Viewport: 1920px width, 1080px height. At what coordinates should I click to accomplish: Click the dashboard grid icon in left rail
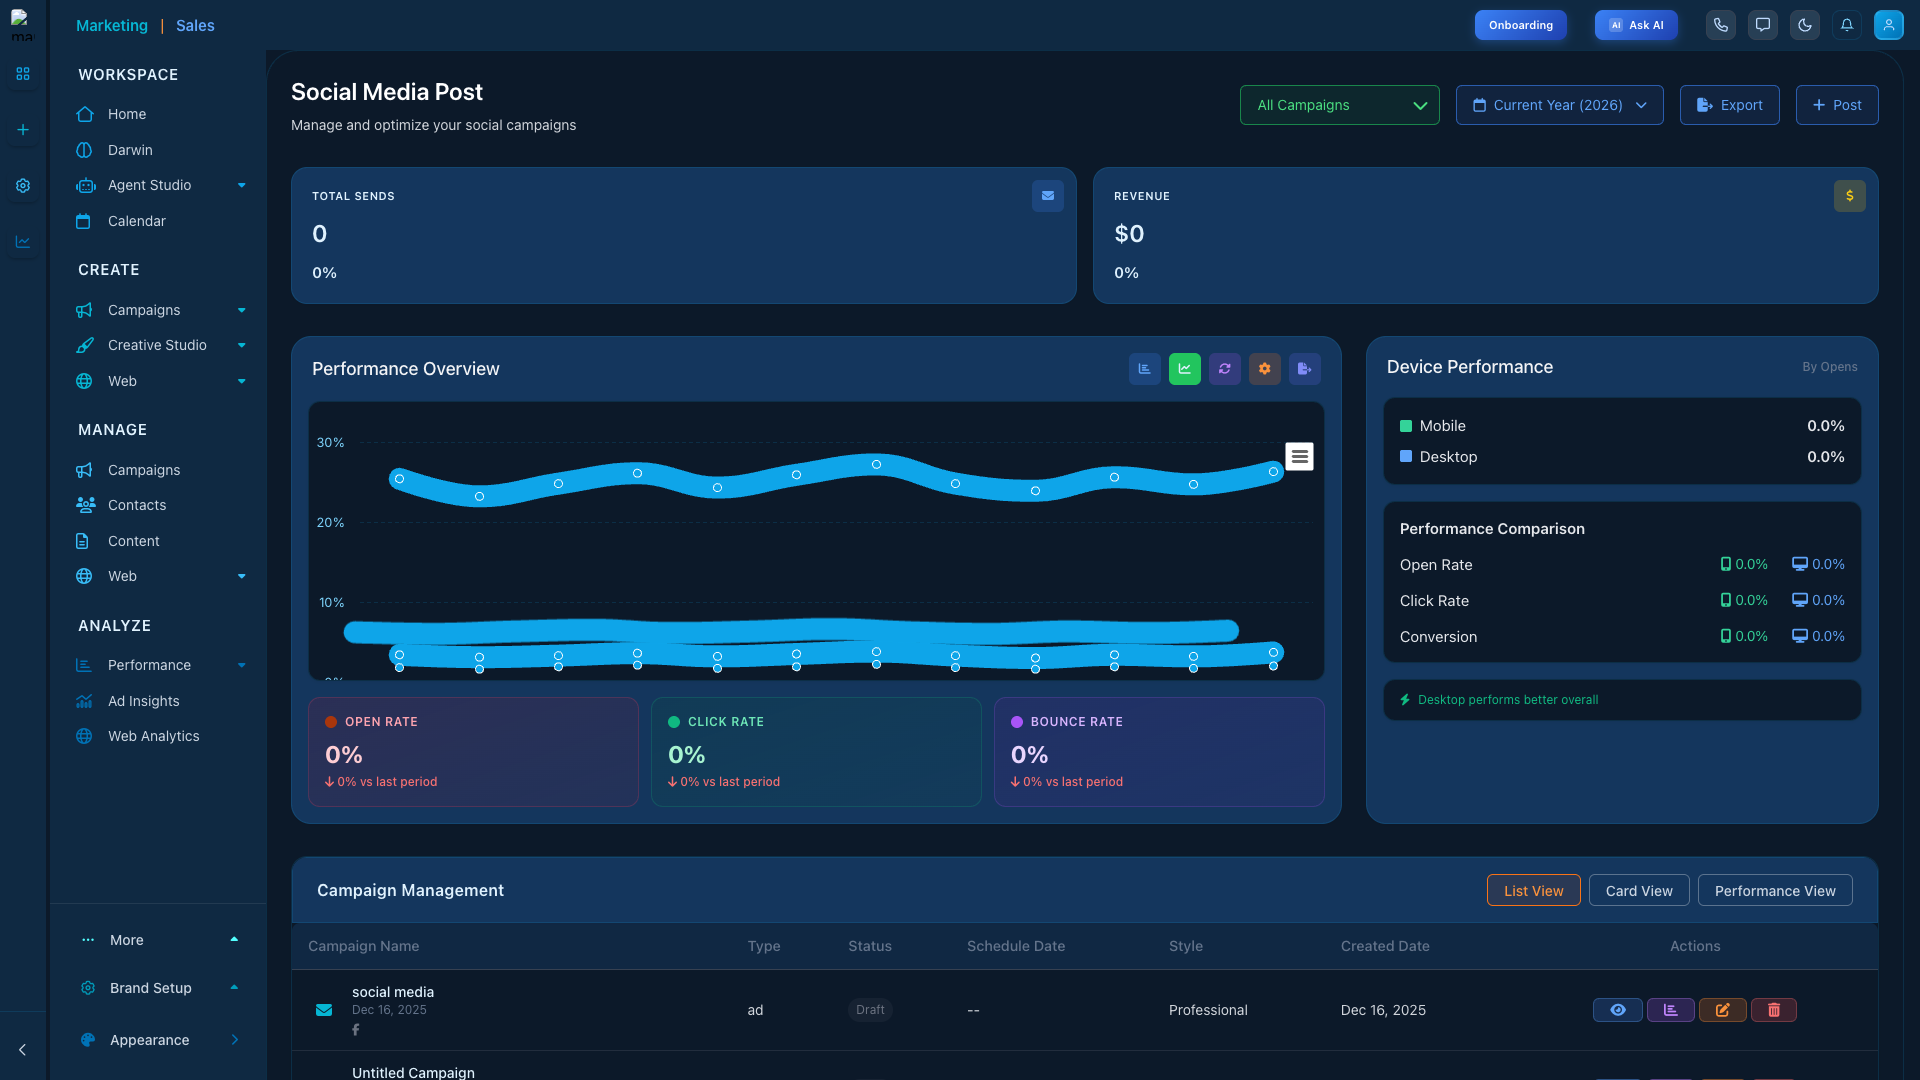pos(23,74)
